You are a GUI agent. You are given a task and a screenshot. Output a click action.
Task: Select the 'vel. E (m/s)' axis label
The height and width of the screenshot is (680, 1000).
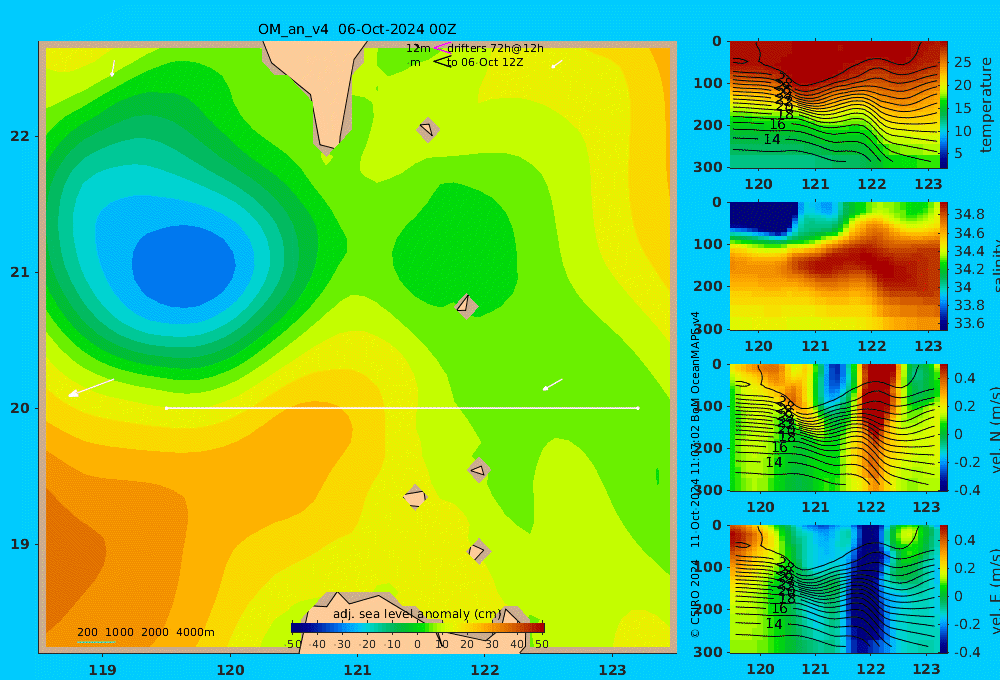tap(993, 591)
